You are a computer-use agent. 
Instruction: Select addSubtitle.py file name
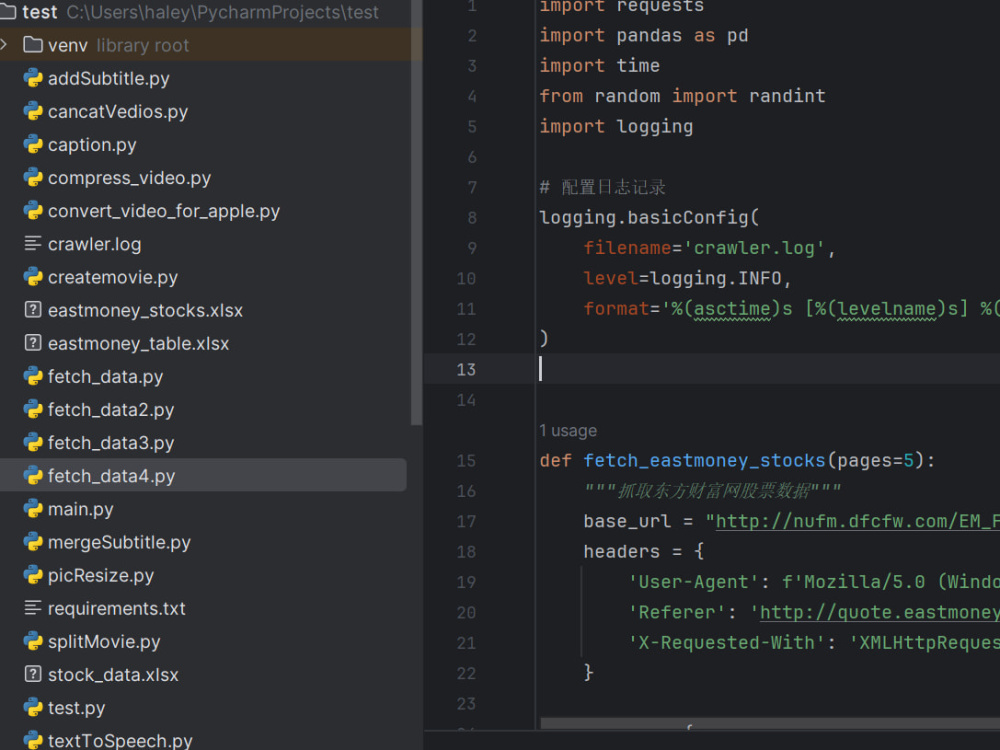coord(108,78)
